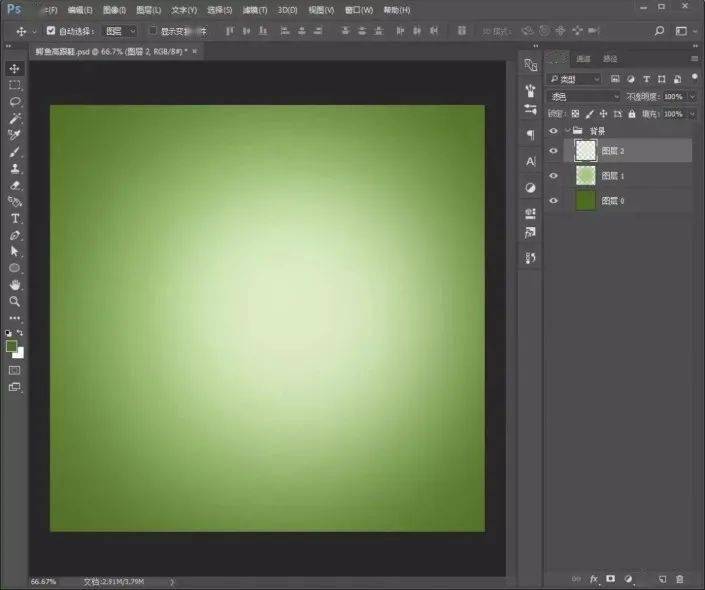Hide layer 2 using its eye icon
The image size is (705, 590).
pos(553,151)
